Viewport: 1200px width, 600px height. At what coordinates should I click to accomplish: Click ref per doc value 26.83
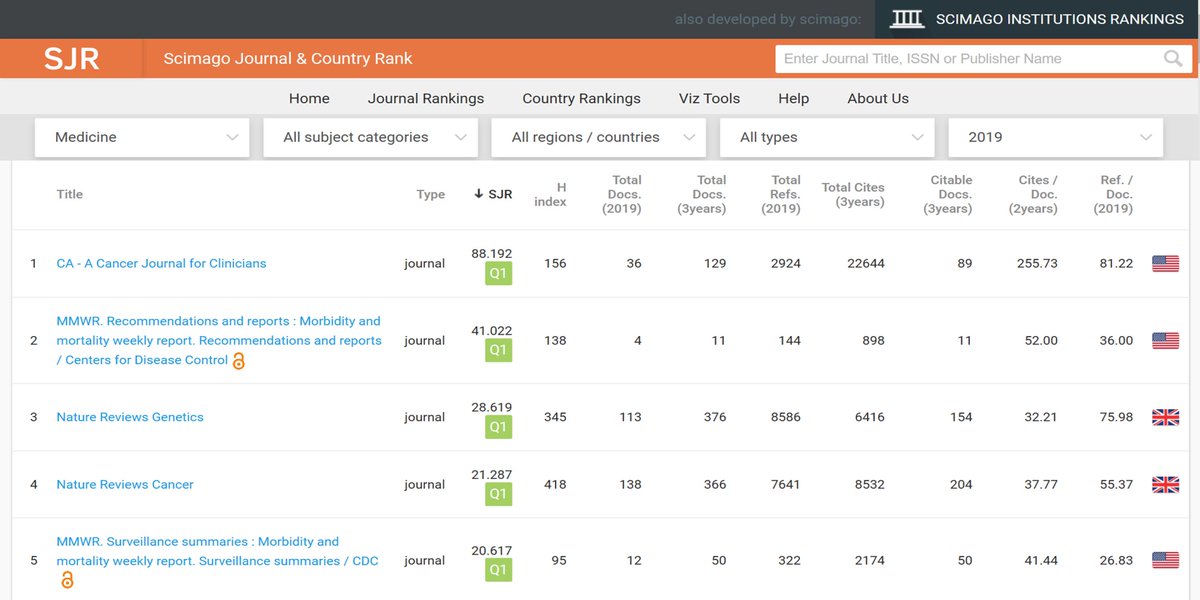[x=1116, y=561]
